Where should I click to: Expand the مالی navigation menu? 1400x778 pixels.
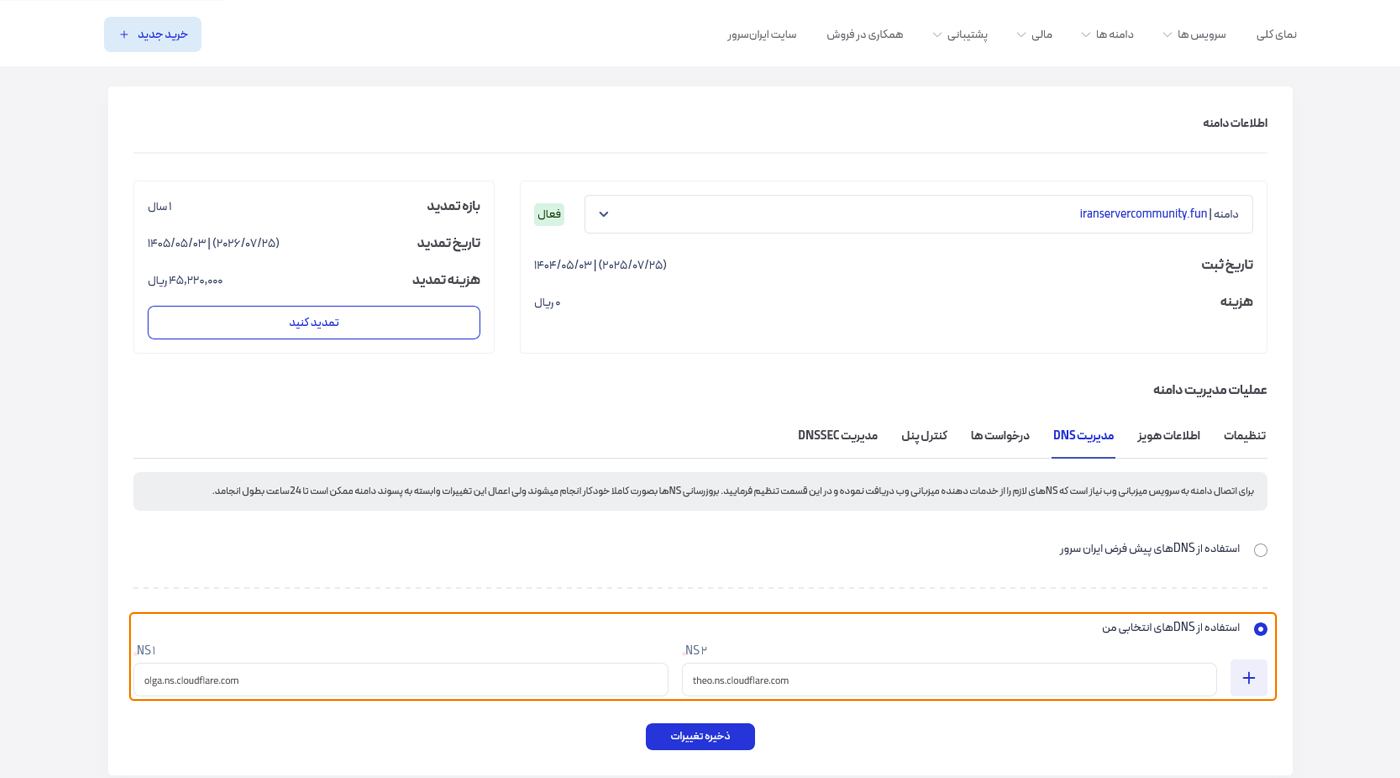(x=1034, y=34)
